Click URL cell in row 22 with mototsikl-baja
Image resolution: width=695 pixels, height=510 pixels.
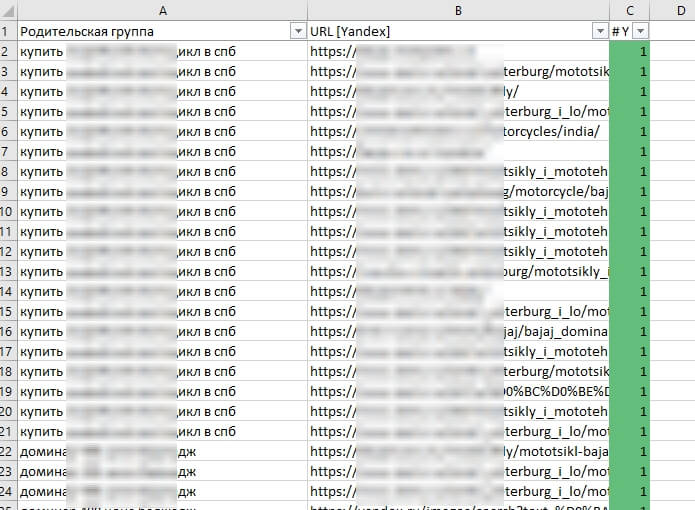coord(458,452)
